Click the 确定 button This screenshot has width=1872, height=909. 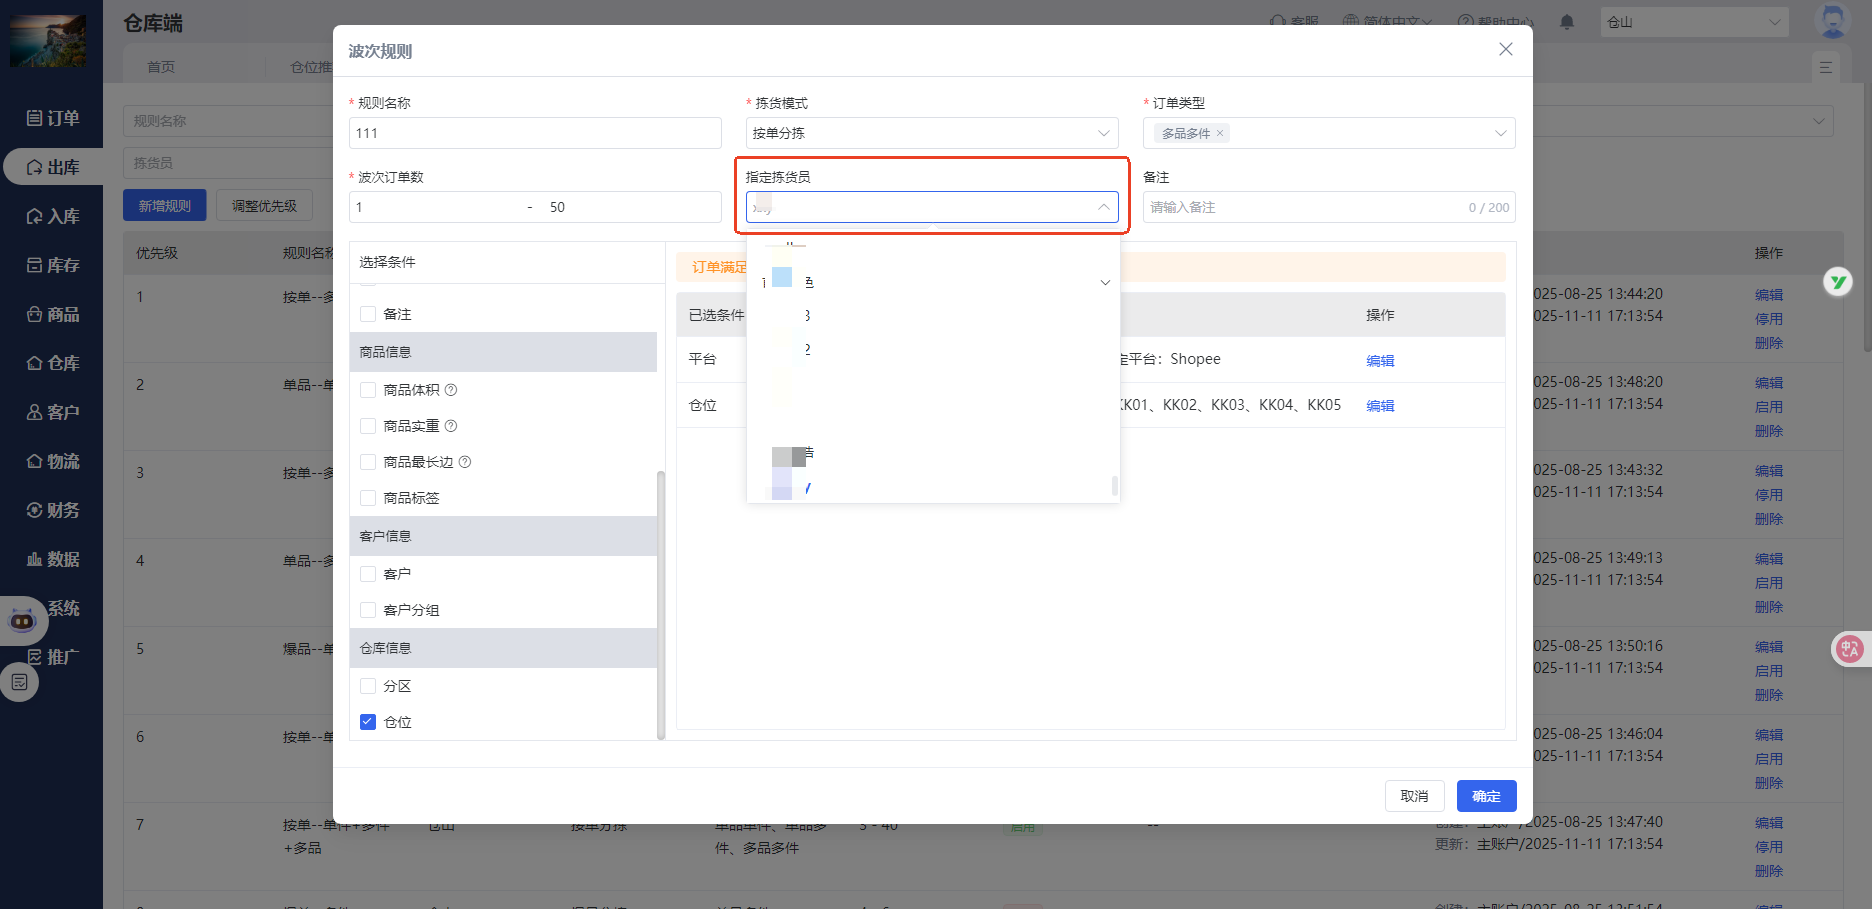pos(1486,796)
